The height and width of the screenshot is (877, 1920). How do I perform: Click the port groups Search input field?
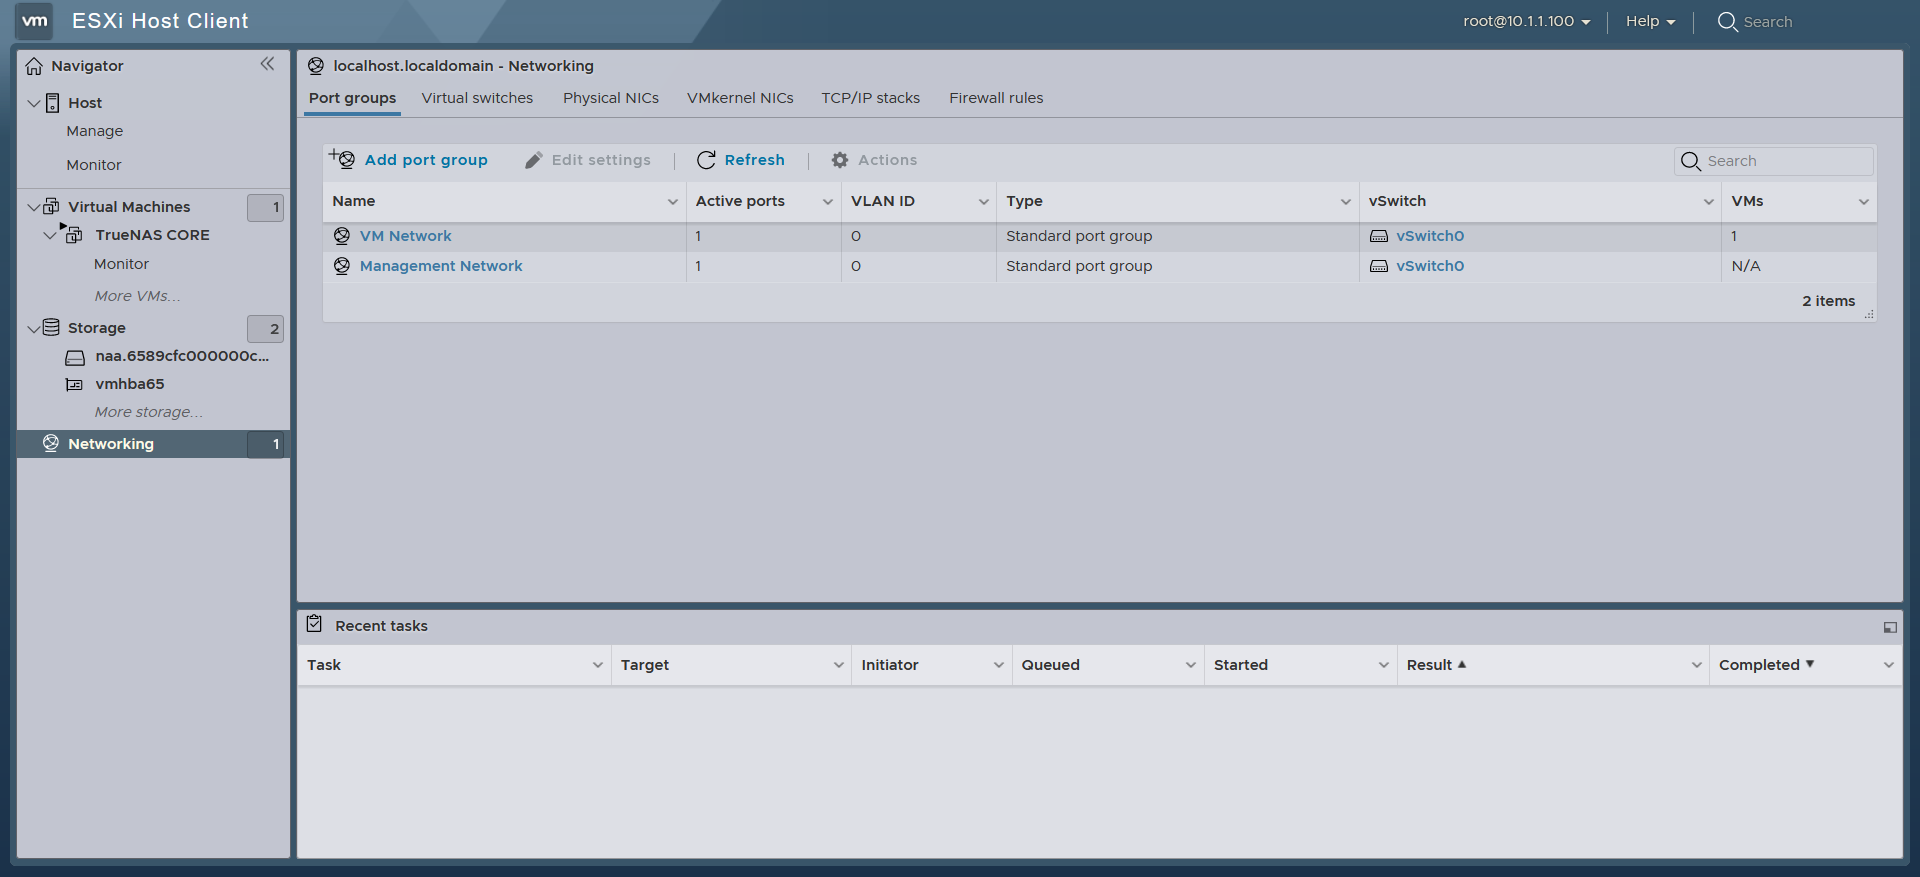click(1774, 161)
